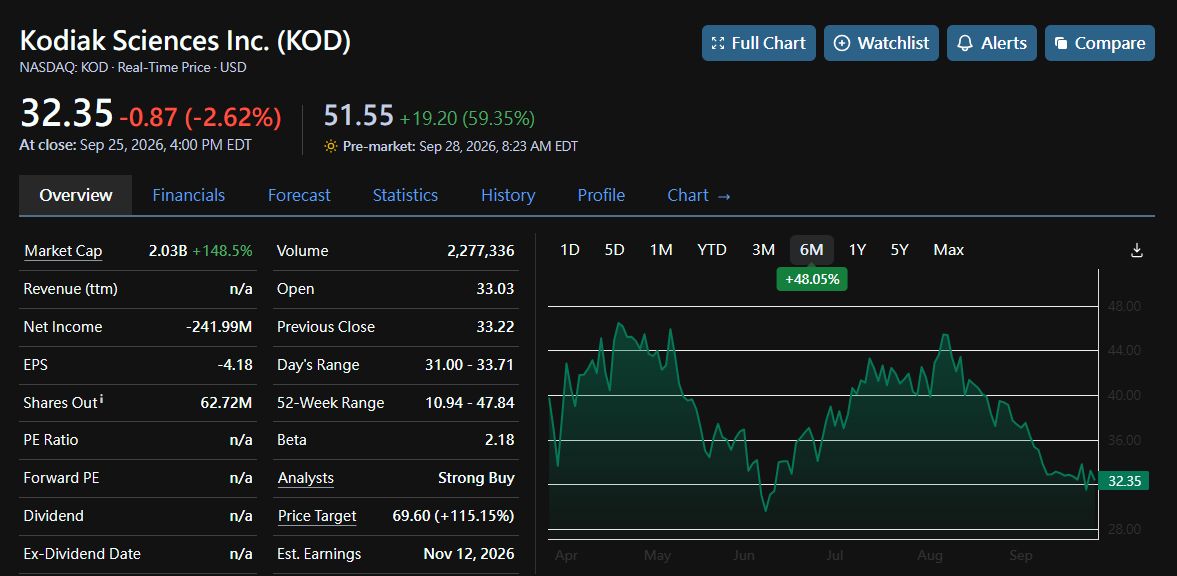
Task: Click the Net Income value -241.99M
Action: (219, 327)
